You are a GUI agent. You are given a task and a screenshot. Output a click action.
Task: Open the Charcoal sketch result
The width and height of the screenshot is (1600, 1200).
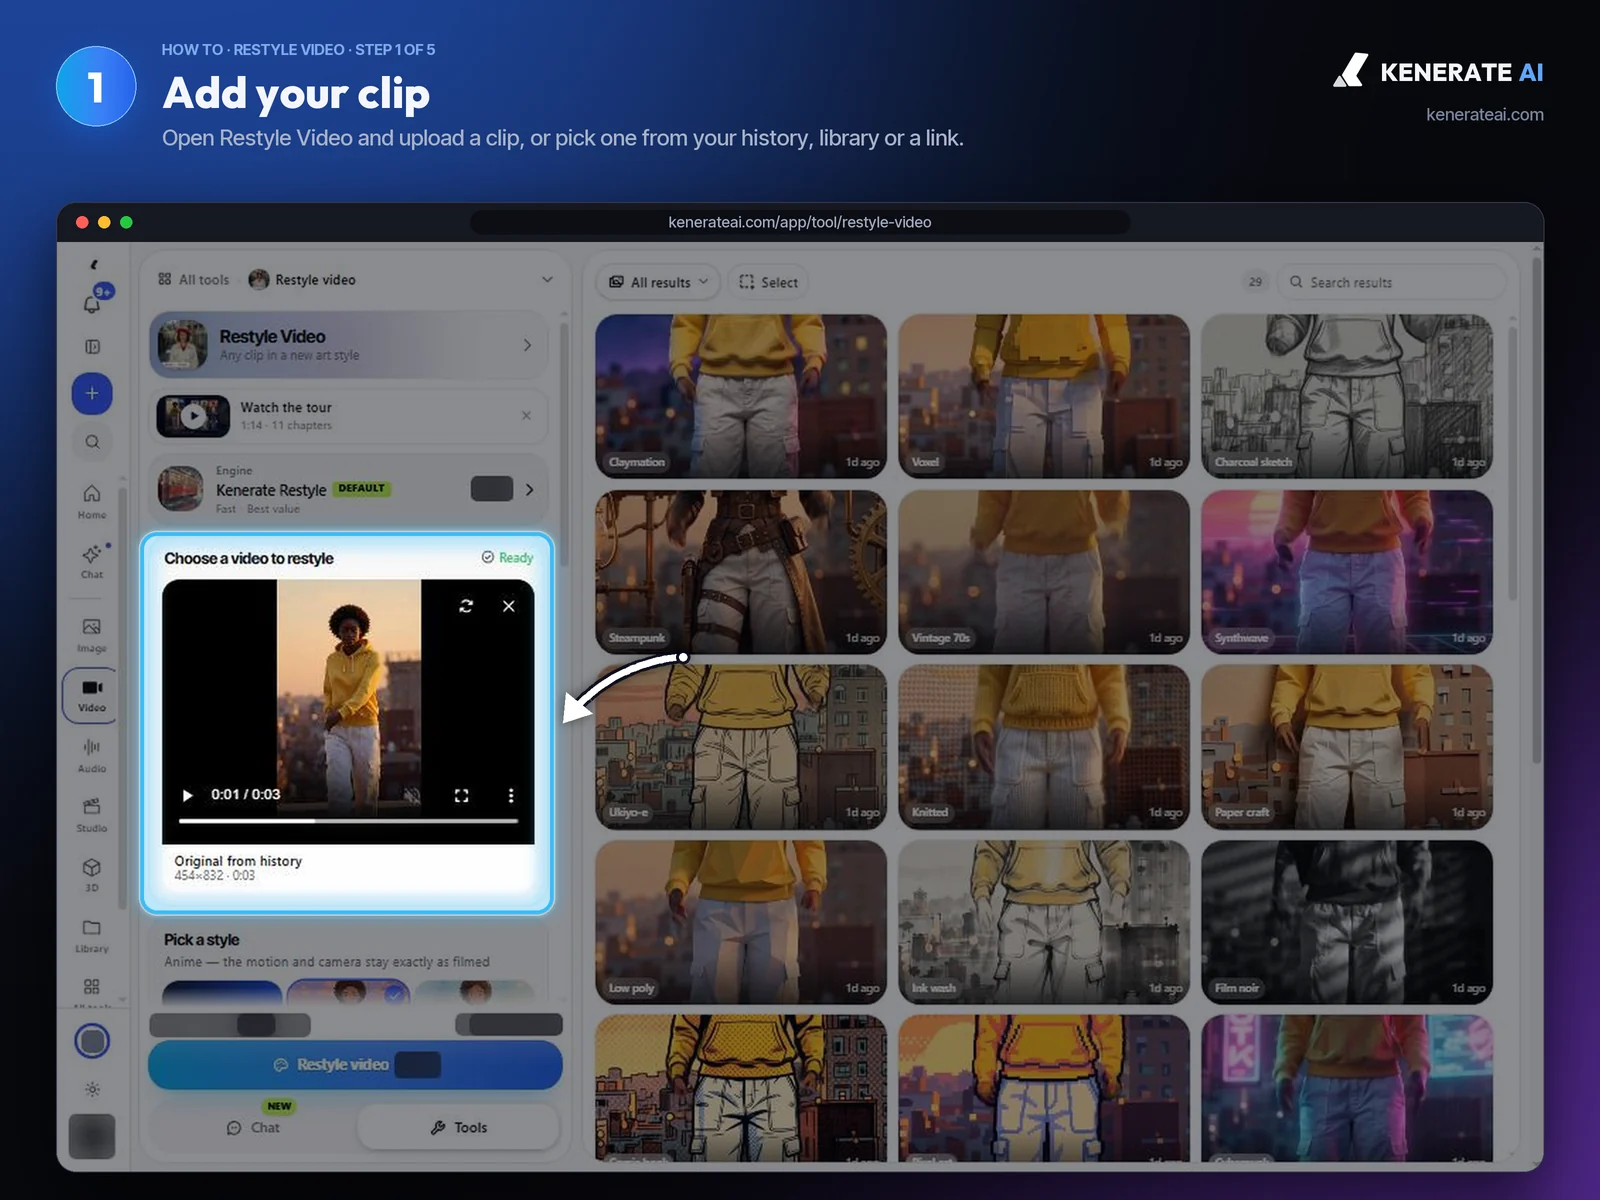(x=1347, y=396)
